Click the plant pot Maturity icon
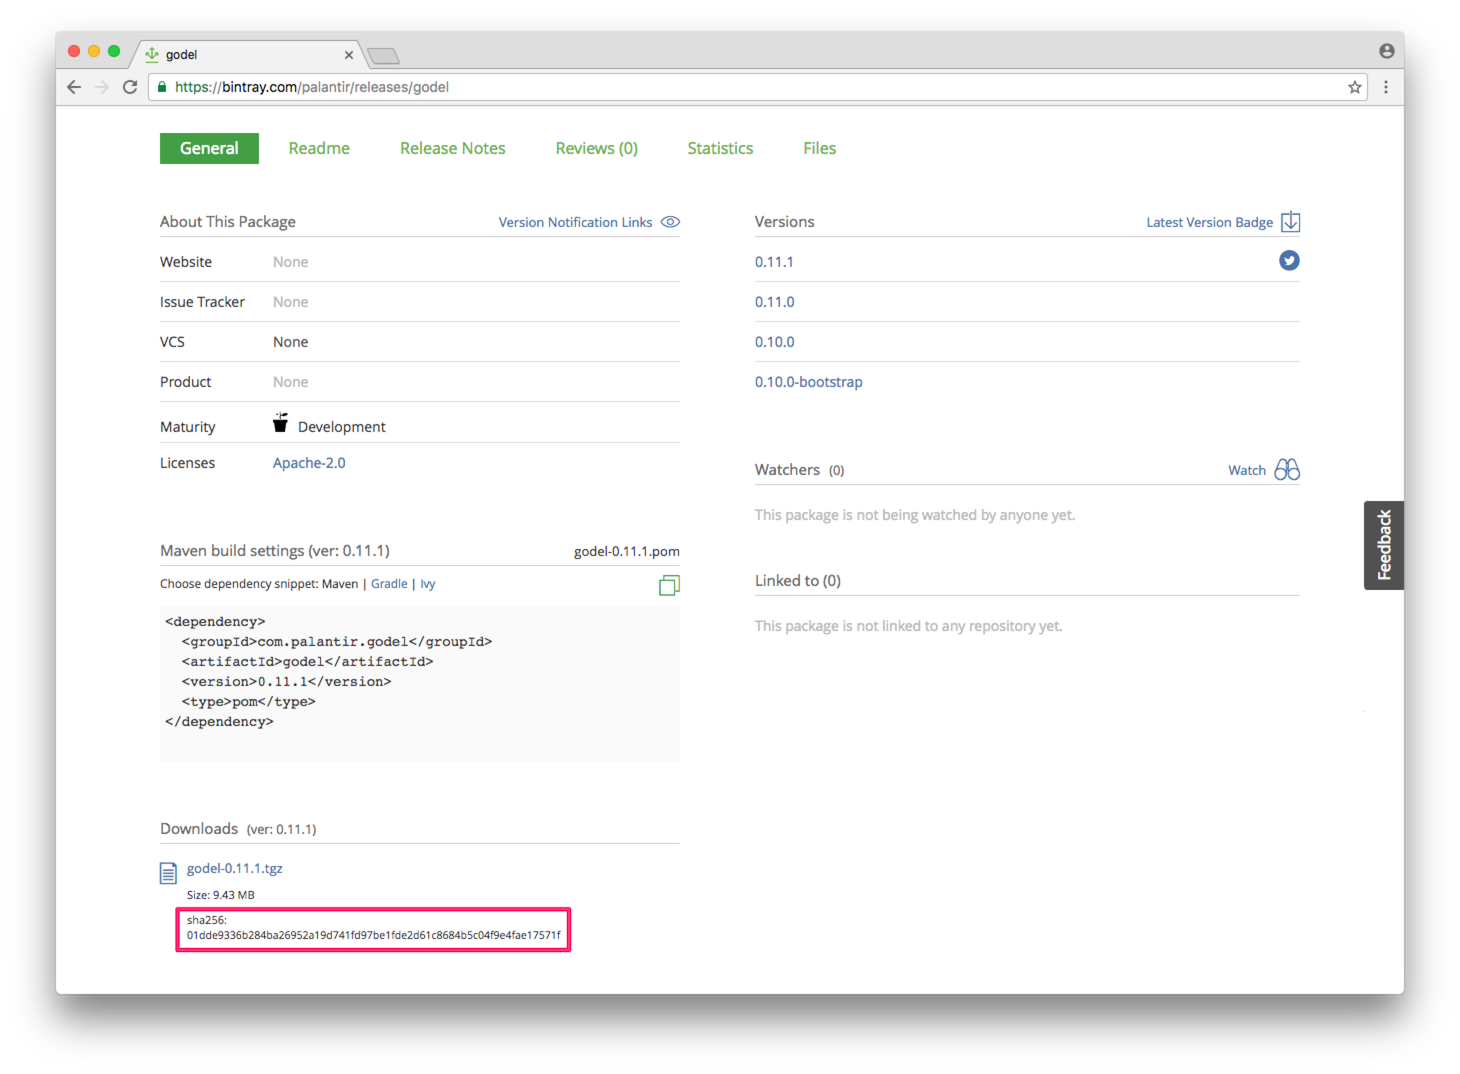This screenshot has height=1074, width=1460. 281,423
